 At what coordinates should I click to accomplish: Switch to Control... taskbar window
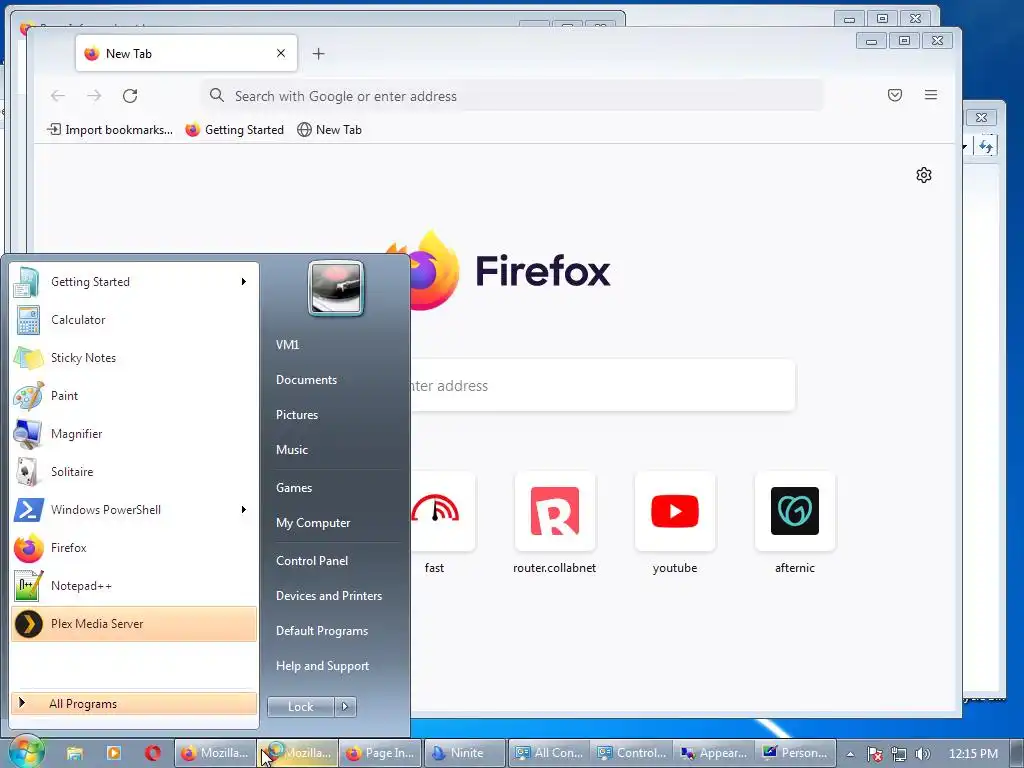click(x=632, y=753)
